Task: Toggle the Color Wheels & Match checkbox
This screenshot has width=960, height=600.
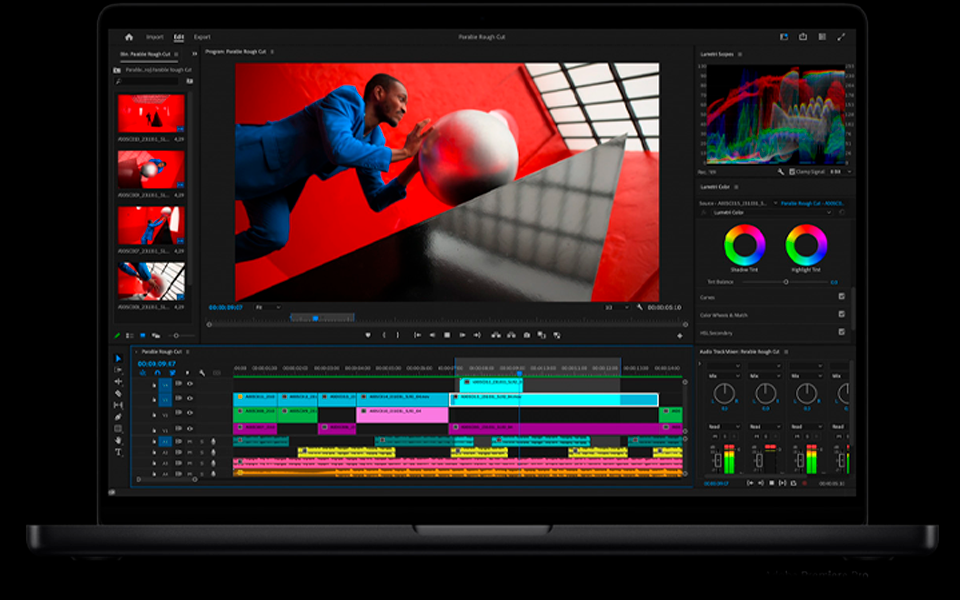Action: point(841,315)
